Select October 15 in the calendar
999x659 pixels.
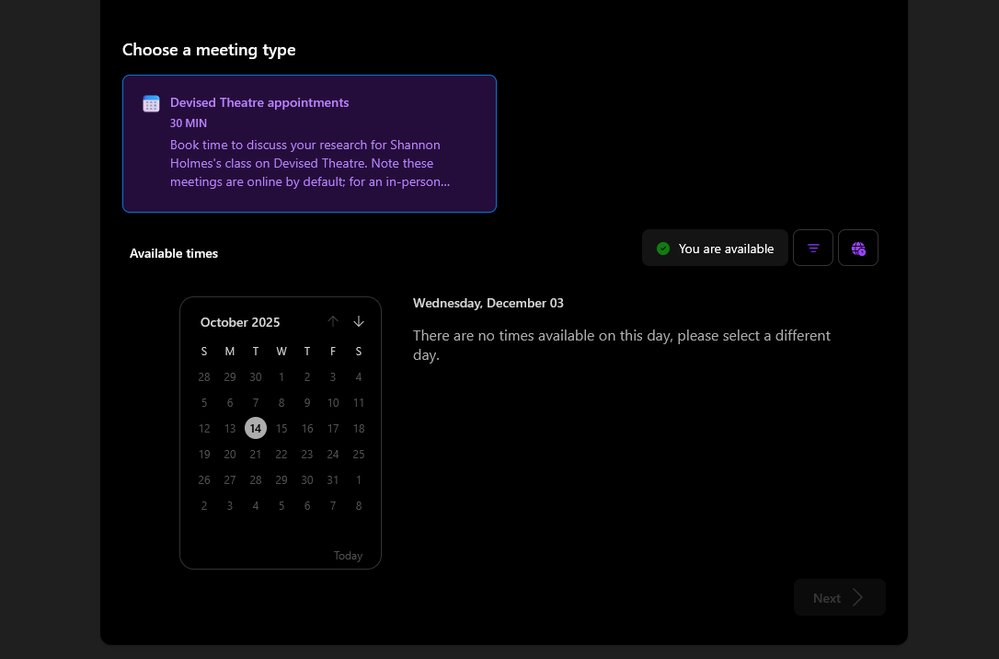point(282,428)
